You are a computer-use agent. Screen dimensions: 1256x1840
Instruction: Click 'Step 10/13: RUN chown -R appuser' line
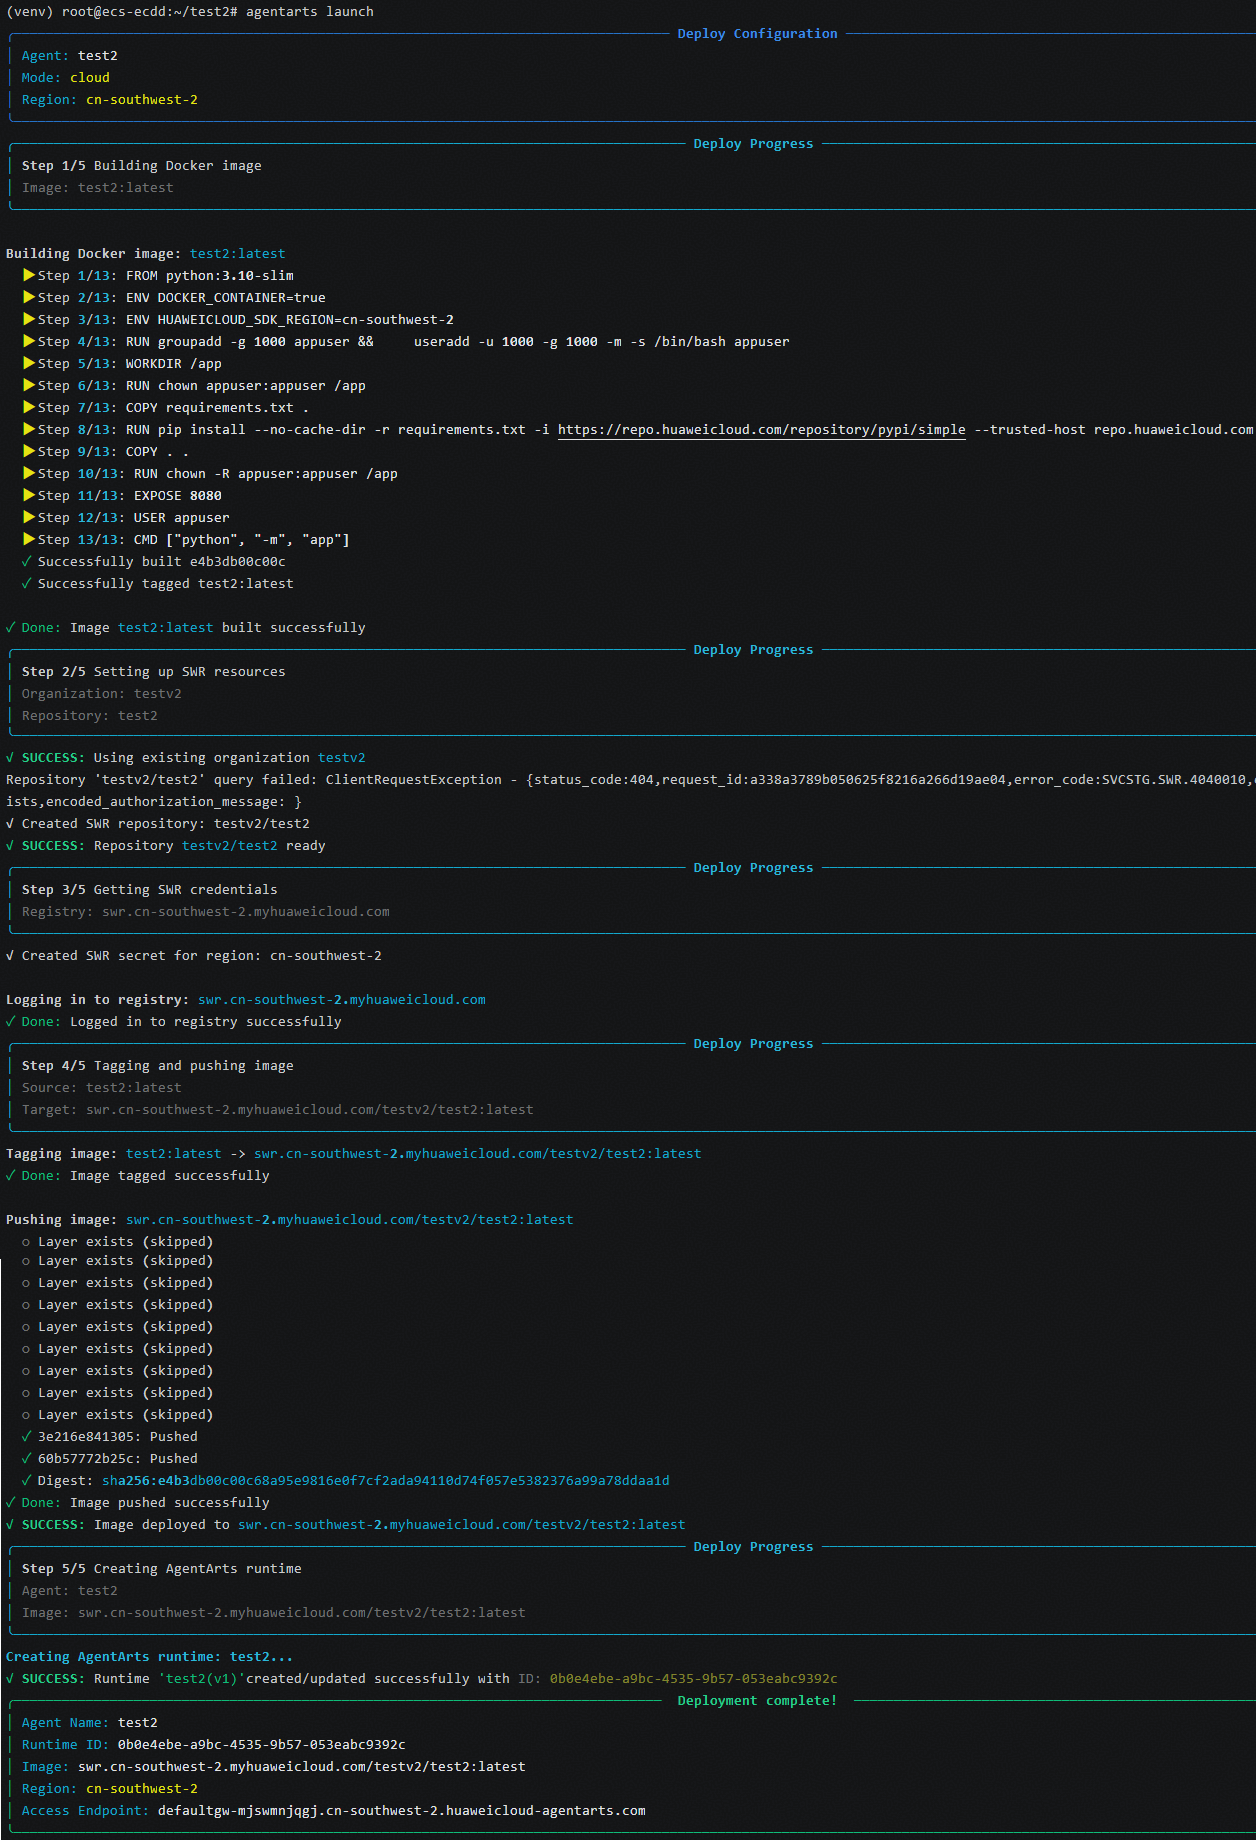pyautogui.click(x=218, y=474)
